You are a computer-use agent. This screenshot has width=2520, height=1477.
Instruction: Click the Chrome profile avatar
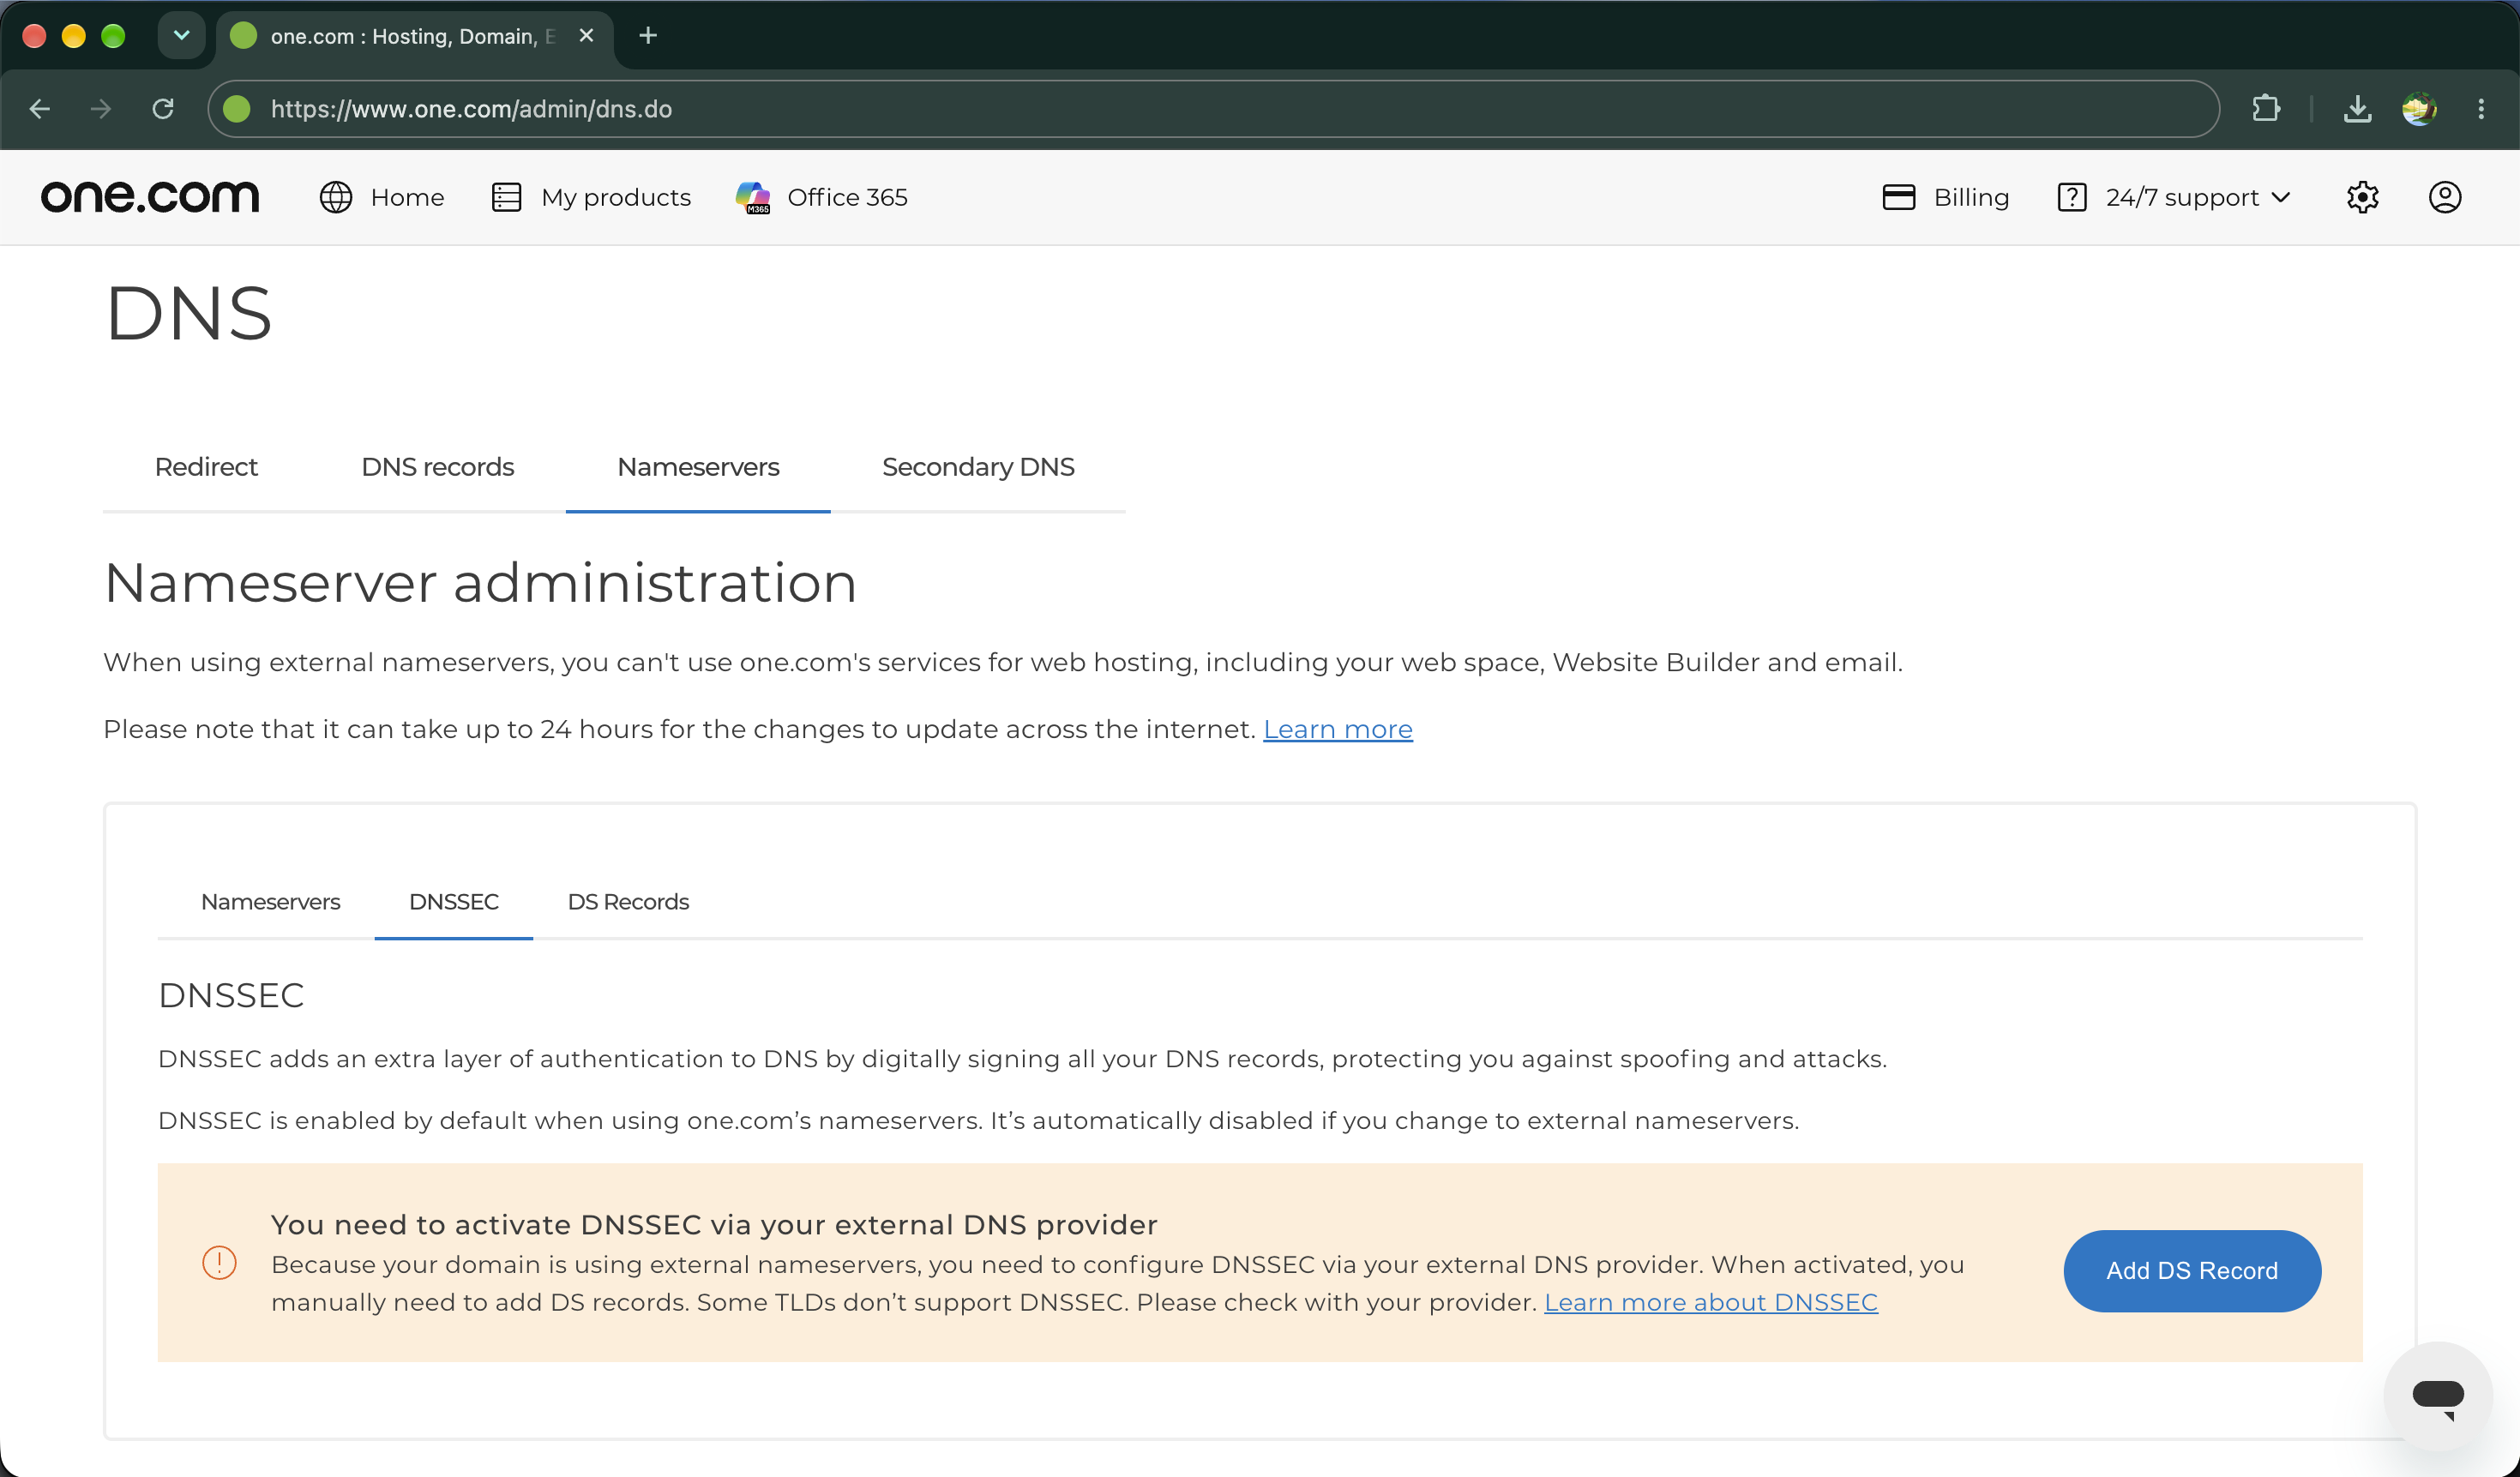click(2419, 108)
